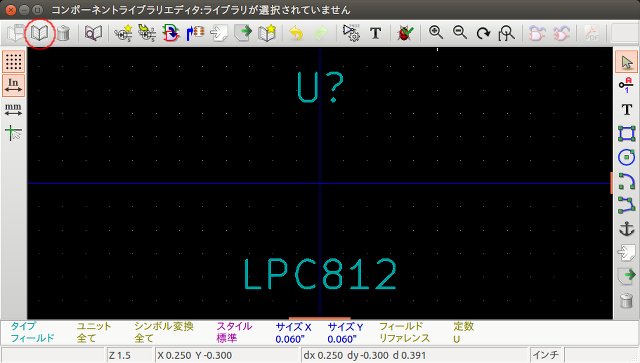Select the draw rectangle tool
The image size is (640, 363).
click(627, 134)
